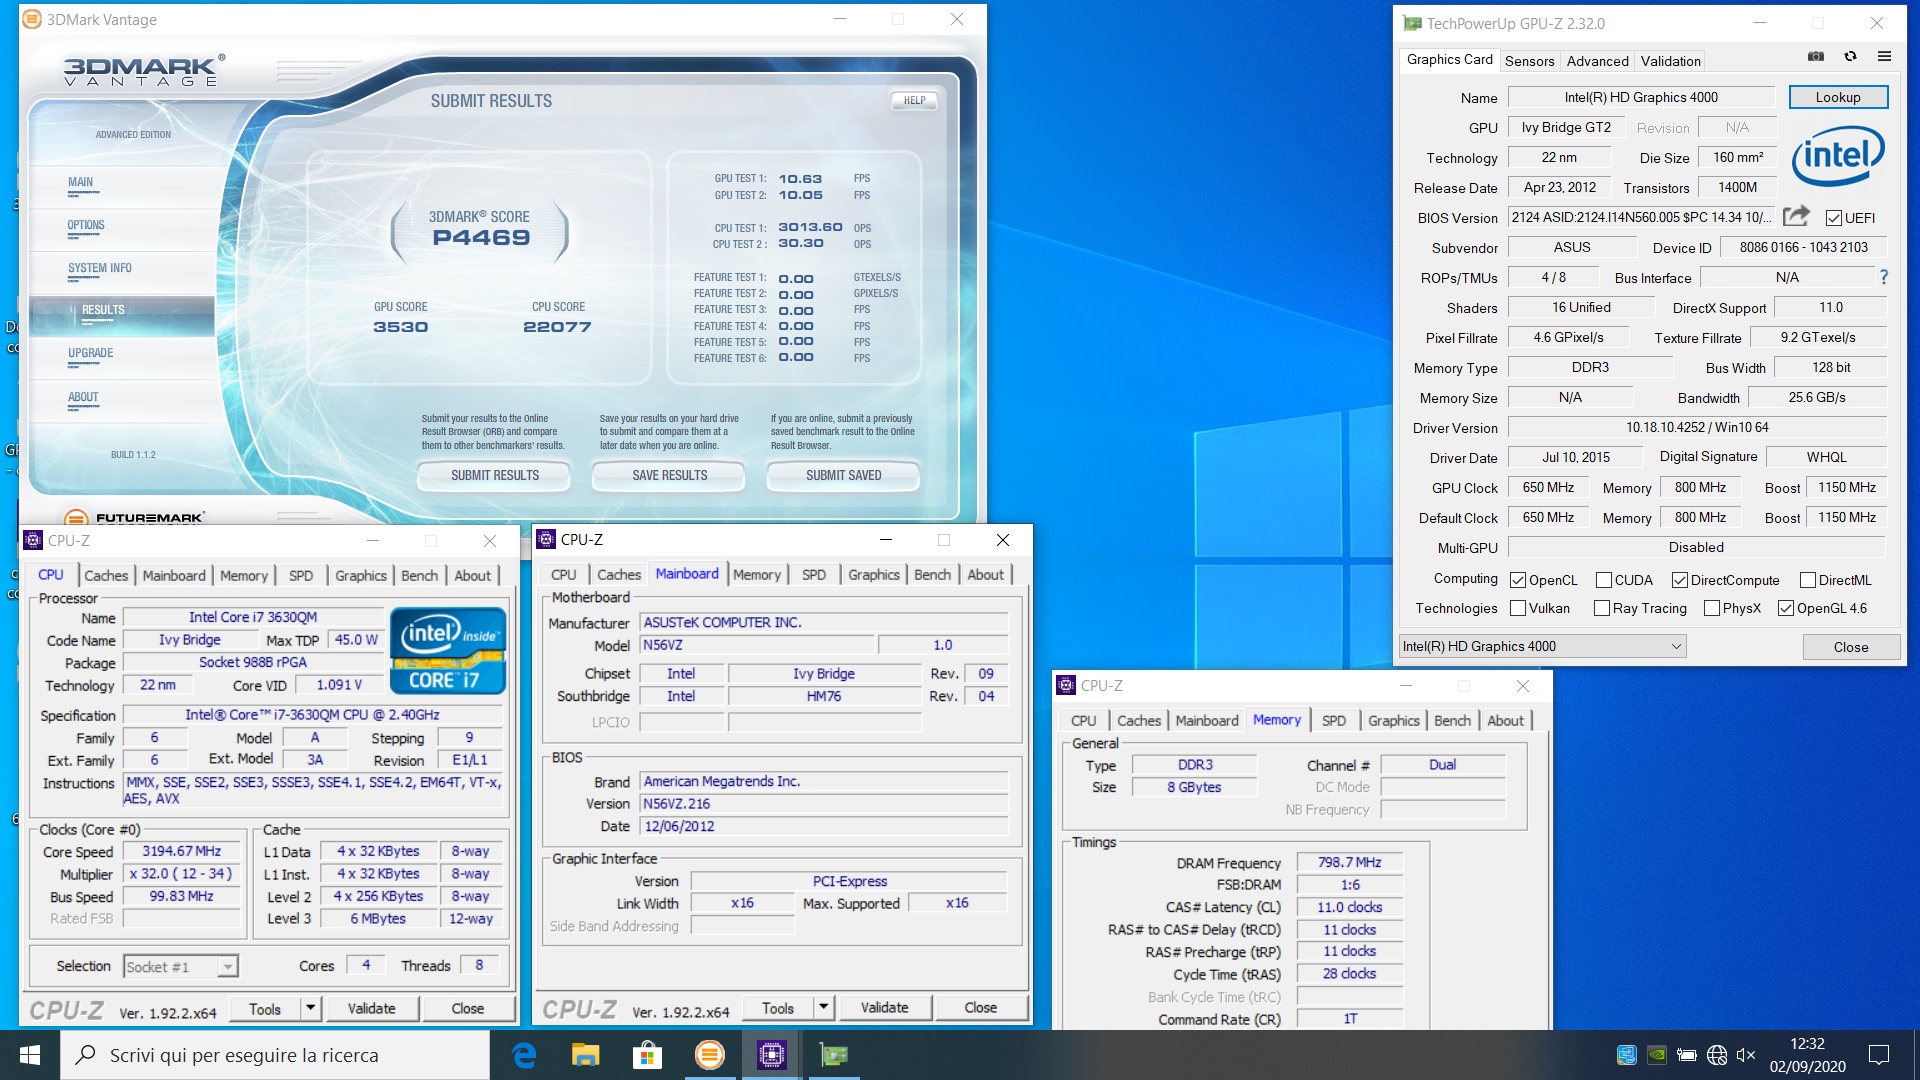The width and height of the screenshot is (1920, 1080).
Task: Click the GPU-Z taskbar icon
Action: tap(833, 1055)
